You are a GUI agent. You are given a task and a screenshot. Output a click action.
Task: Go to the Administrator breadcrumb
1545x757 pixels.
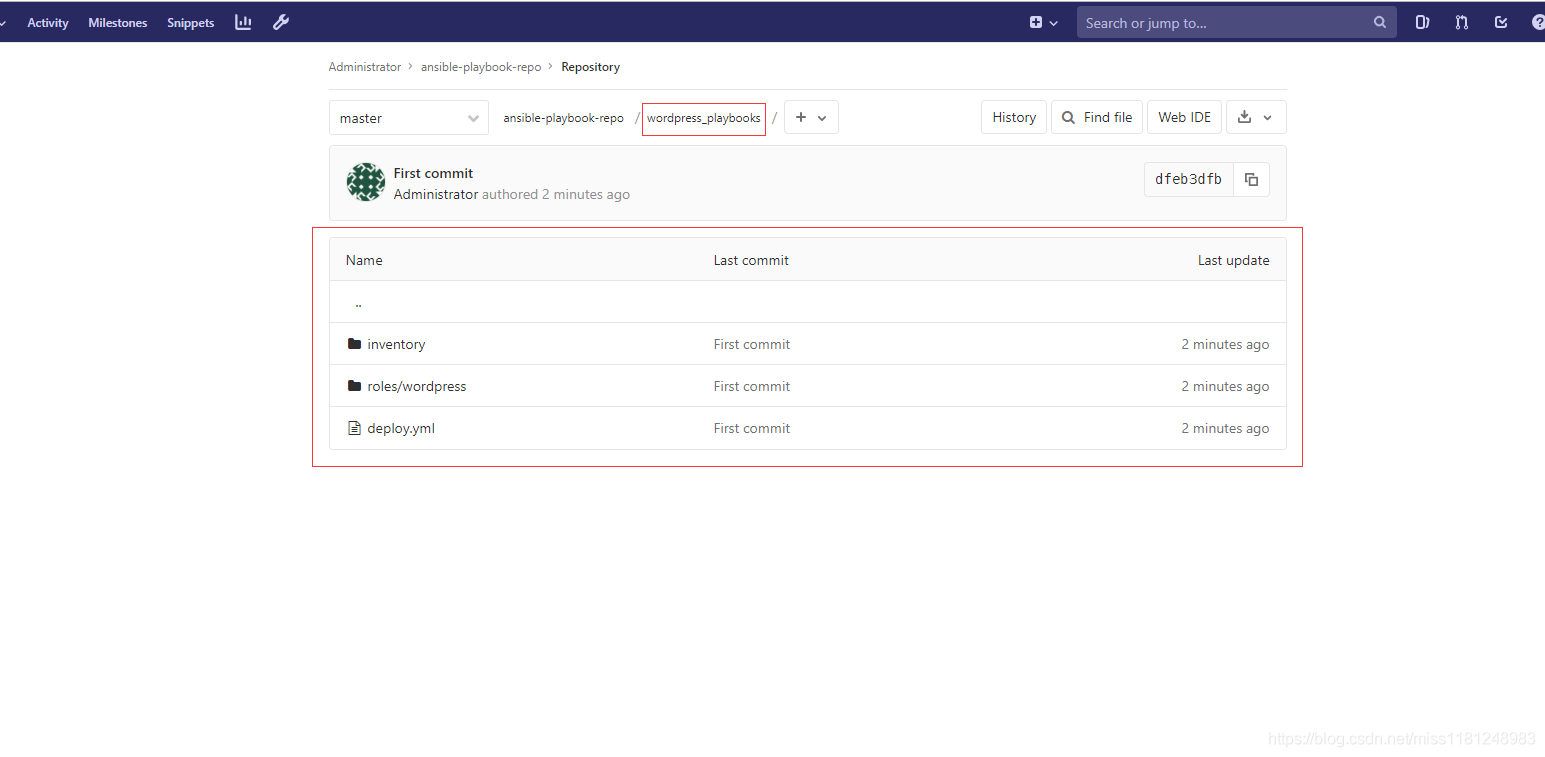[x=365, y=67]
